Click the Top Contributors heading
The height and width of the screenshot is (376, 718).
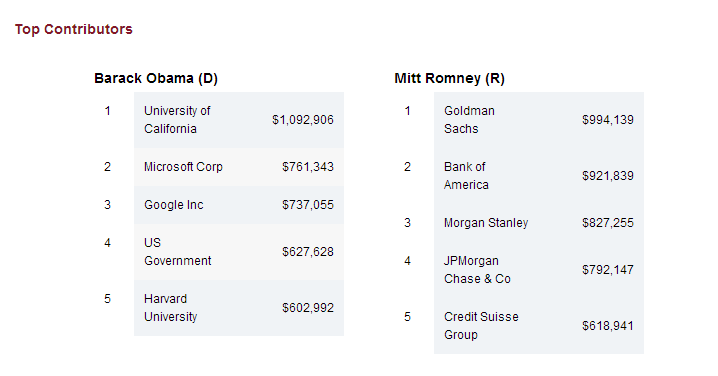click(73, 29)
